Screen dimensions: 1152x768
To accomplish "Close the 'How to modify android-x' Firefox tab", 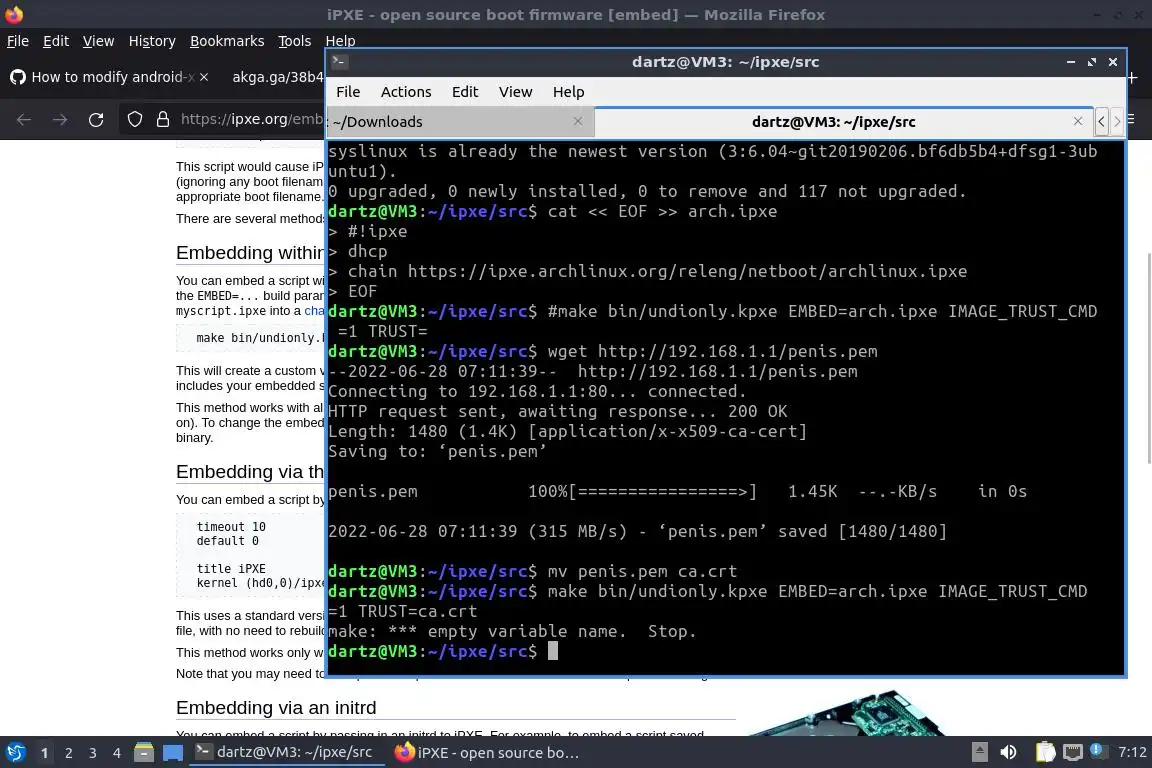I will pos(204,76).
